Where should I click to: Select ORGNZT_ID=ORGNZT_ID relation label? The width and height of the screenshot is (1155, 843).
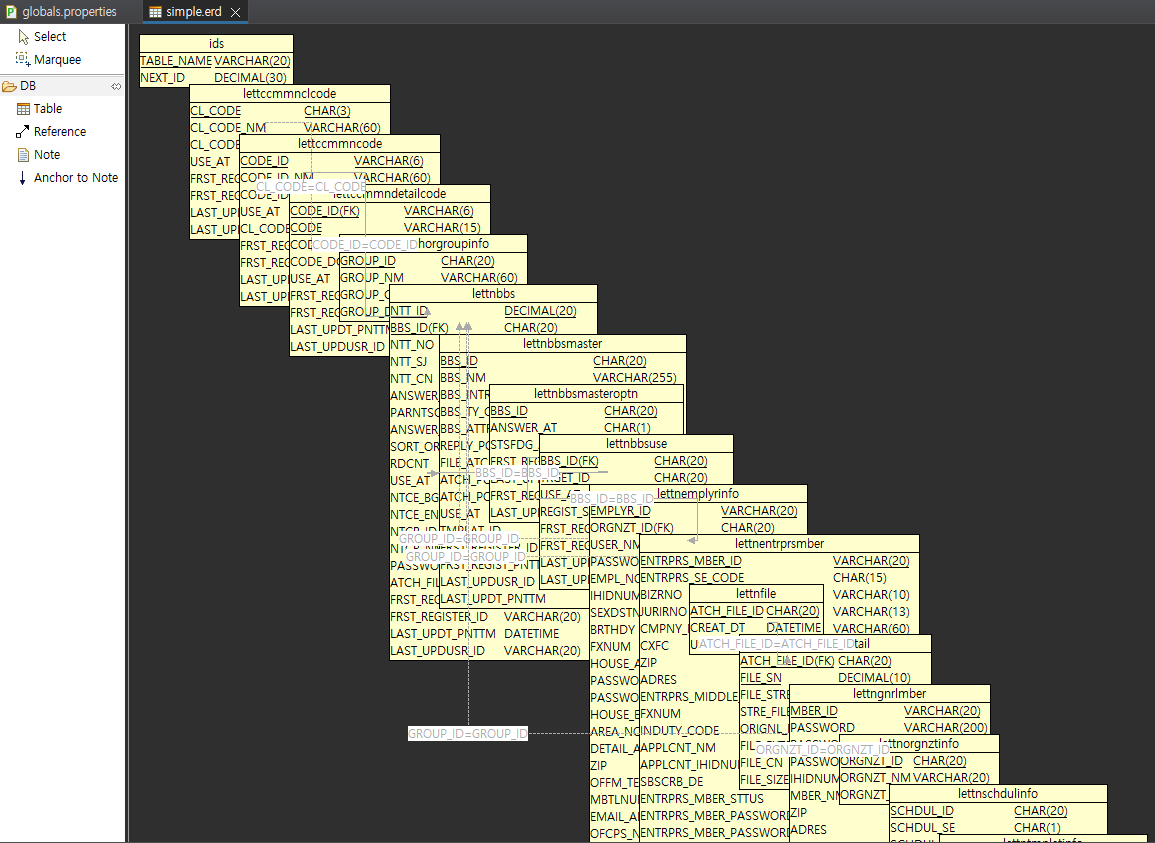tap(822, 750)
